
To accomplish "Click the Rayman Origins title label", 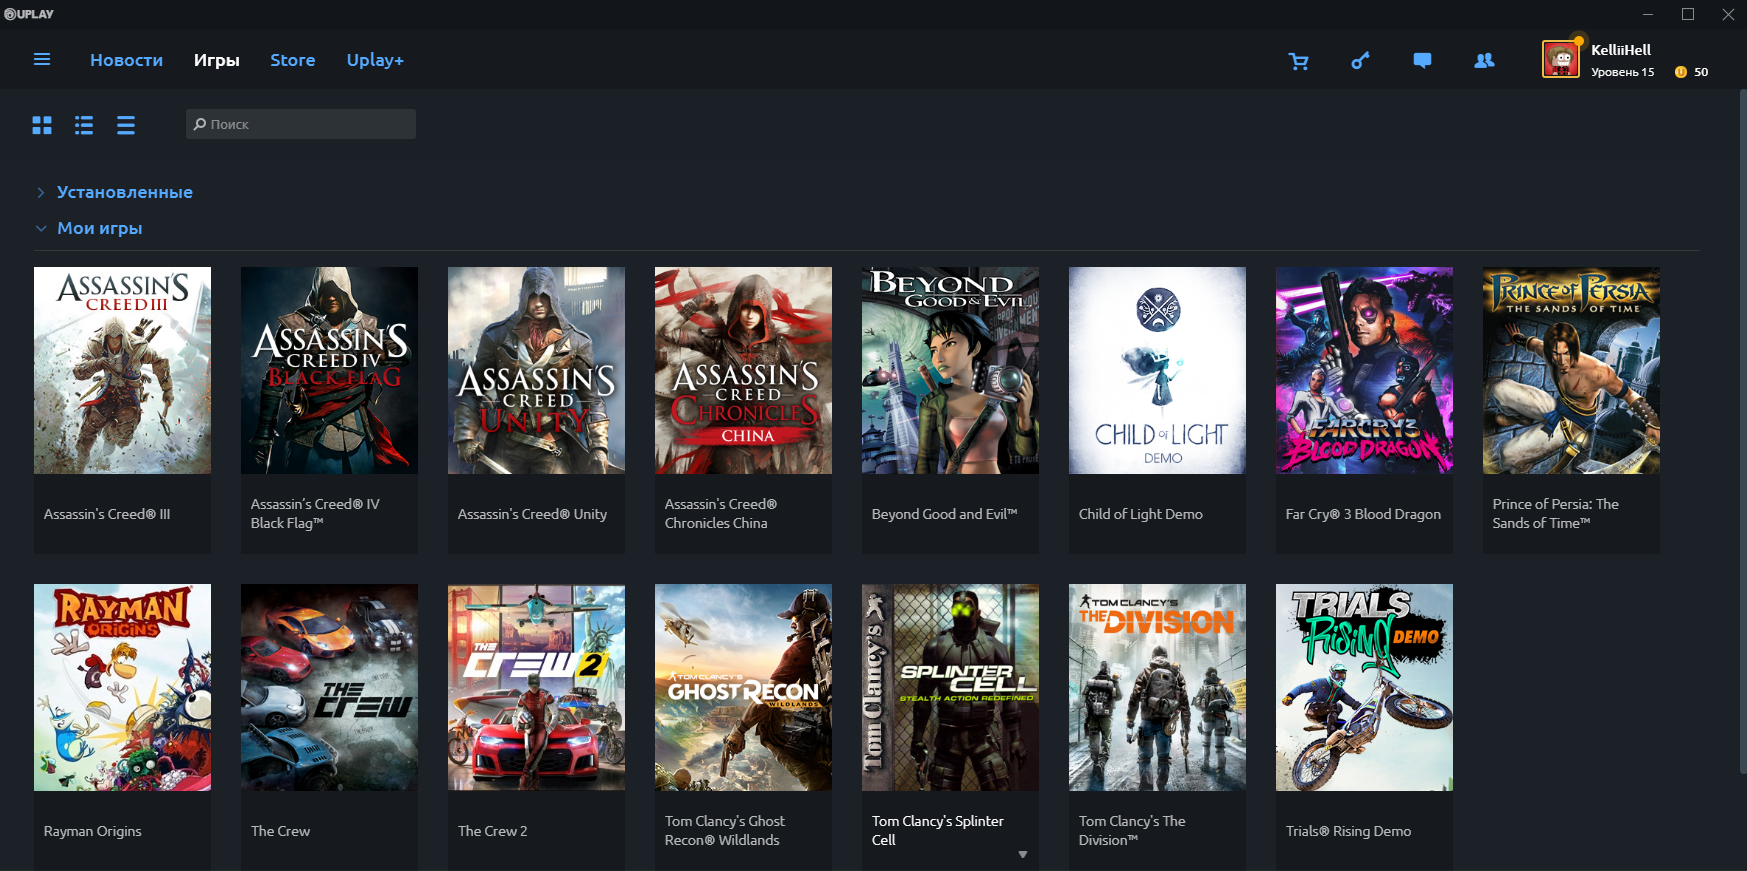I will click(x=93, y=831).
